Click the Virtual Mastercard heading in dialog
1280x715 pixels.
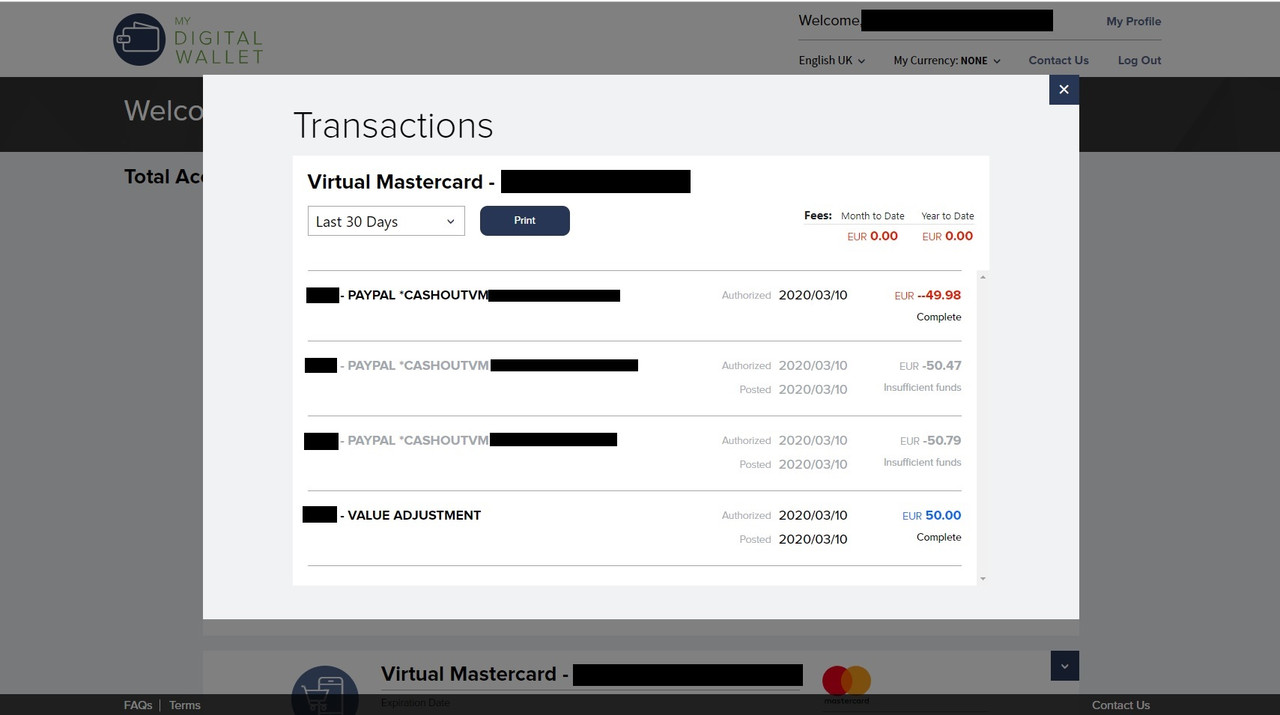coord(401,182)
